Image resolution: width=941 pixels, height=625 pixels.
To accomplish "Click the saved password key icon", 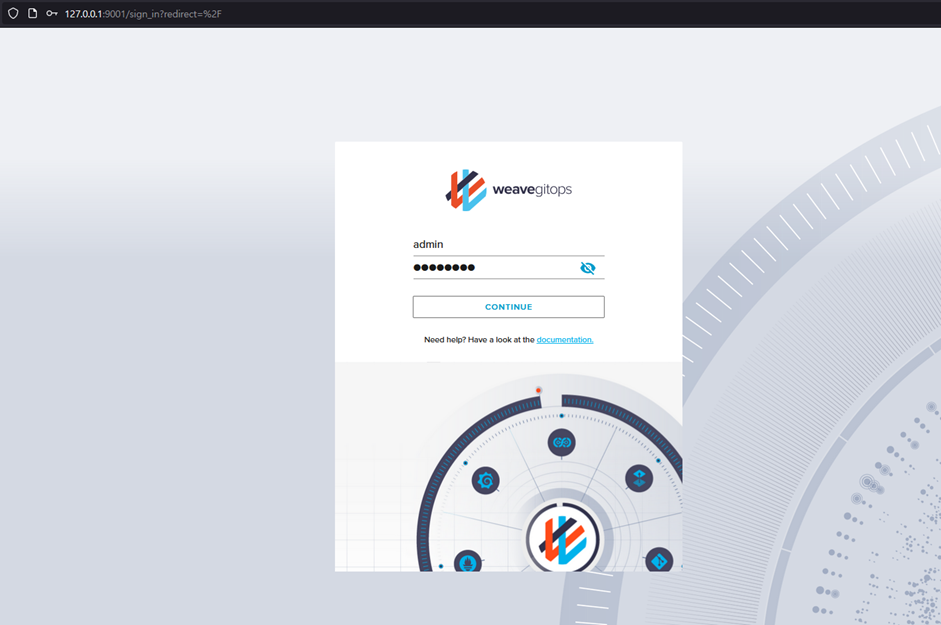I will pyautogui.click(x=52, y=13).
